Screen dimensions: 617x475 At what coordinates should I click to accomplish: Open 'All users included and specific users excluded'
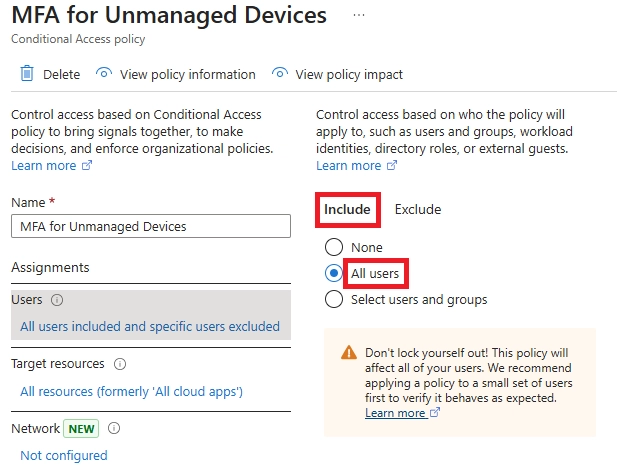pos(150,326)
